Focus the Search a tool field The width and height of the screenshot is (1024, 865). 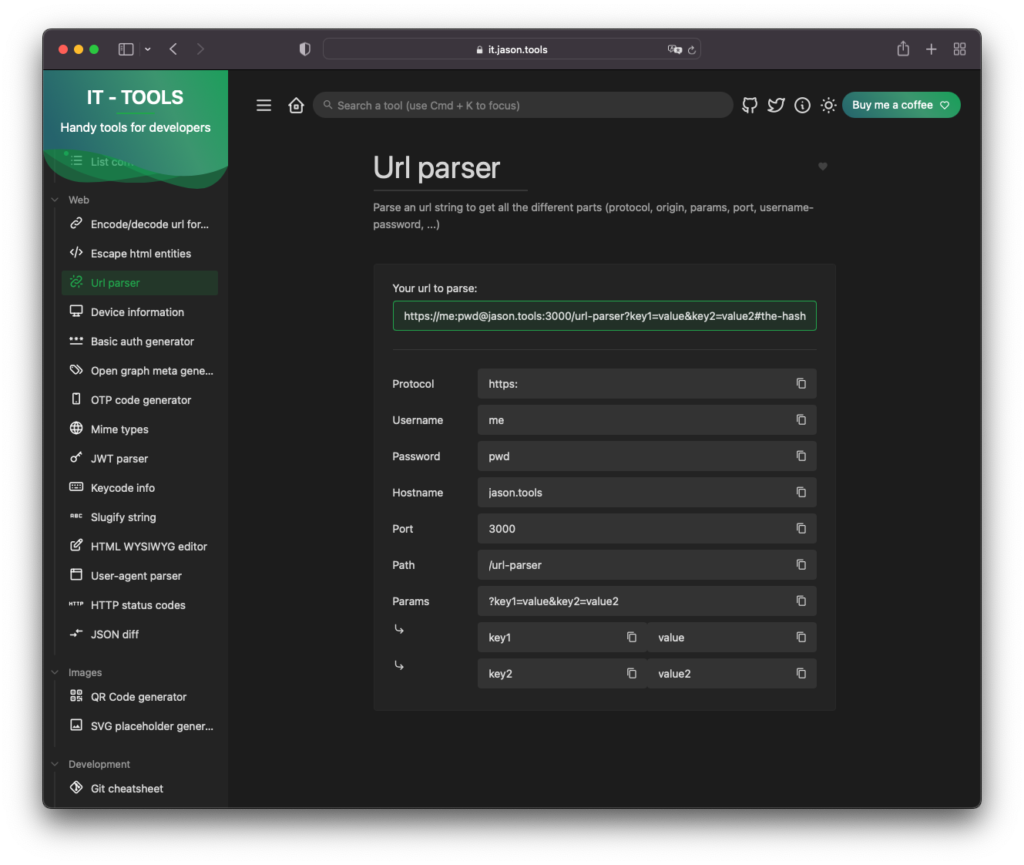(522, 105)
